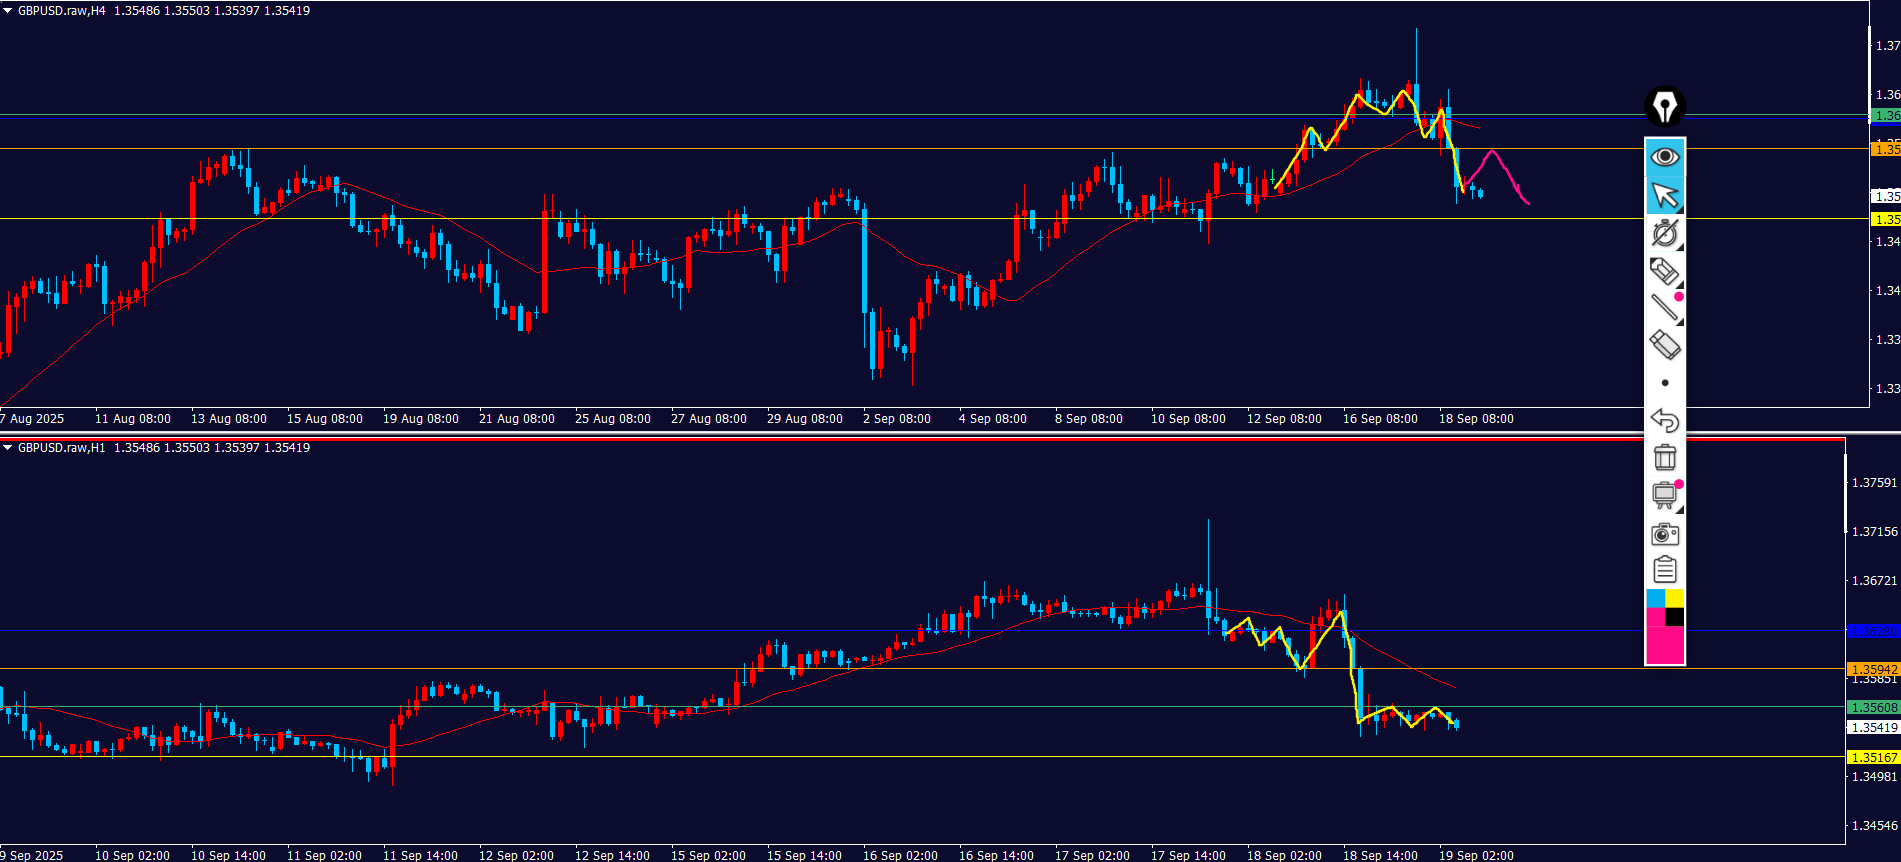Pick the black color swatch
This screenshot has width=1901, height=862.
(x=1675, y=617)
